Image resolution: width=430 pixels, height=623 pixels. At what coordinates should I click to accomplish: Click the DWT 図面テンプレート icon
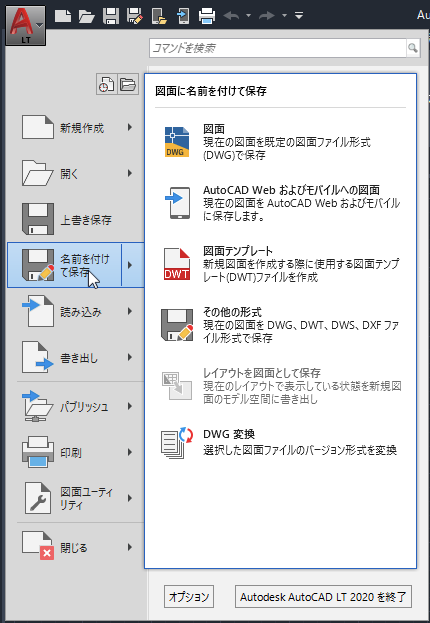click(177, 264)
